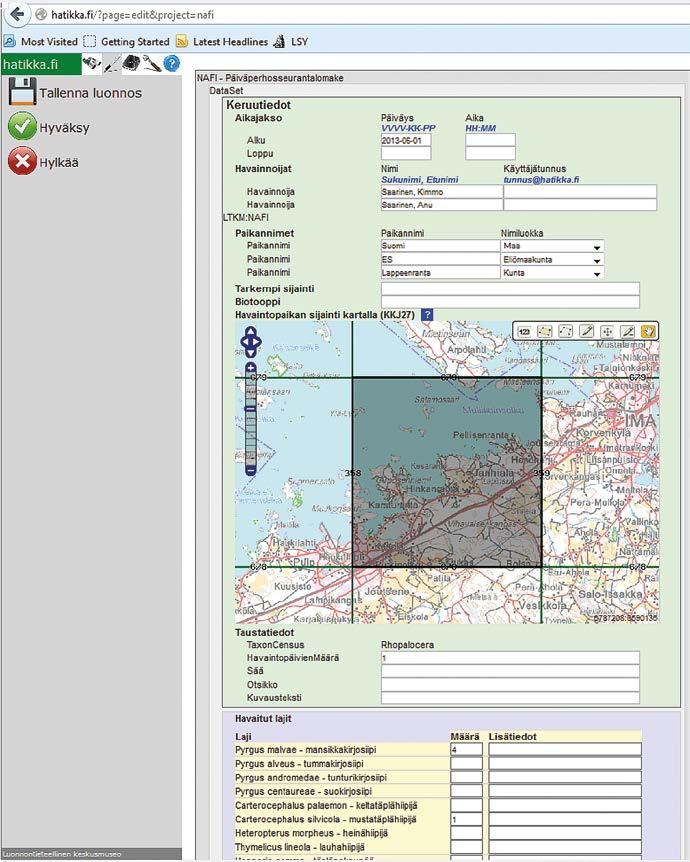Click the highlighted grid square on the map

[446, 472]
